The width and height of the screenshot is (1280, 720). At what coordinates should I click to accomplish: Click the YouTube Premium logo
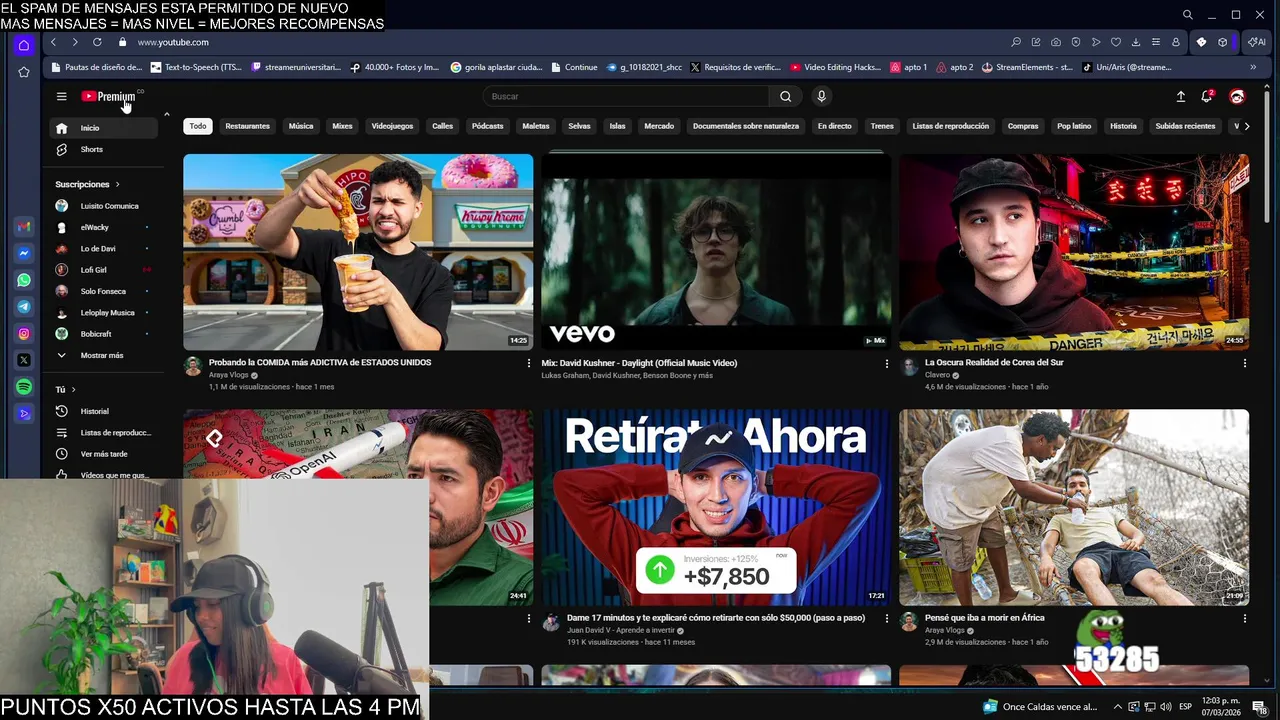click(x=108, y=96)
